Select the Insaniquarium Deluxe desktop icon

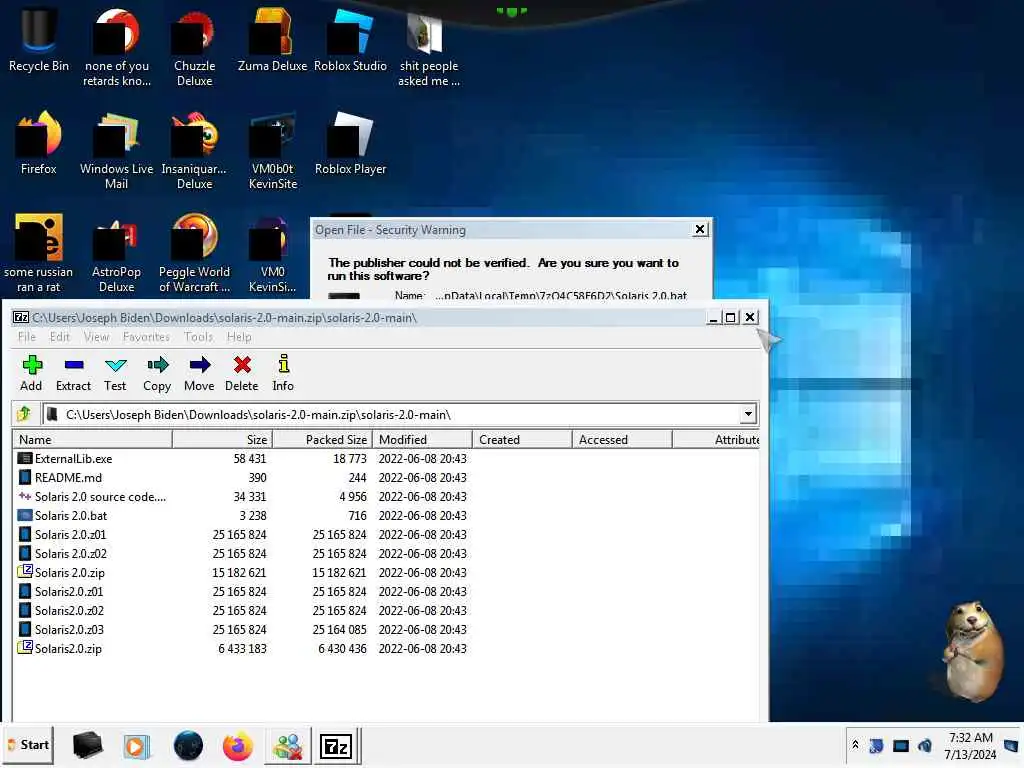[194, 150]
